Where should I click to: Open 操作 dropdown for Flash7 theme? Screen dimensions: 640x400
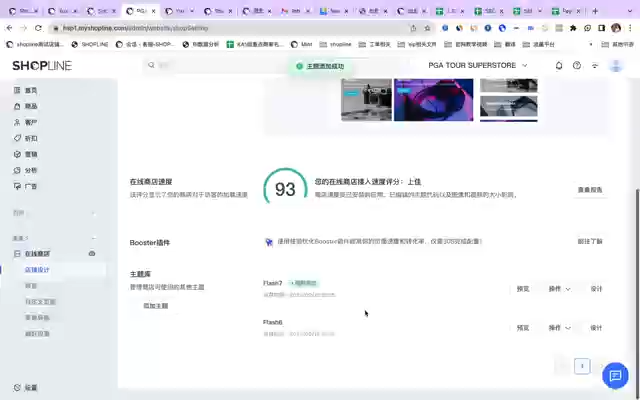[559, 289]
